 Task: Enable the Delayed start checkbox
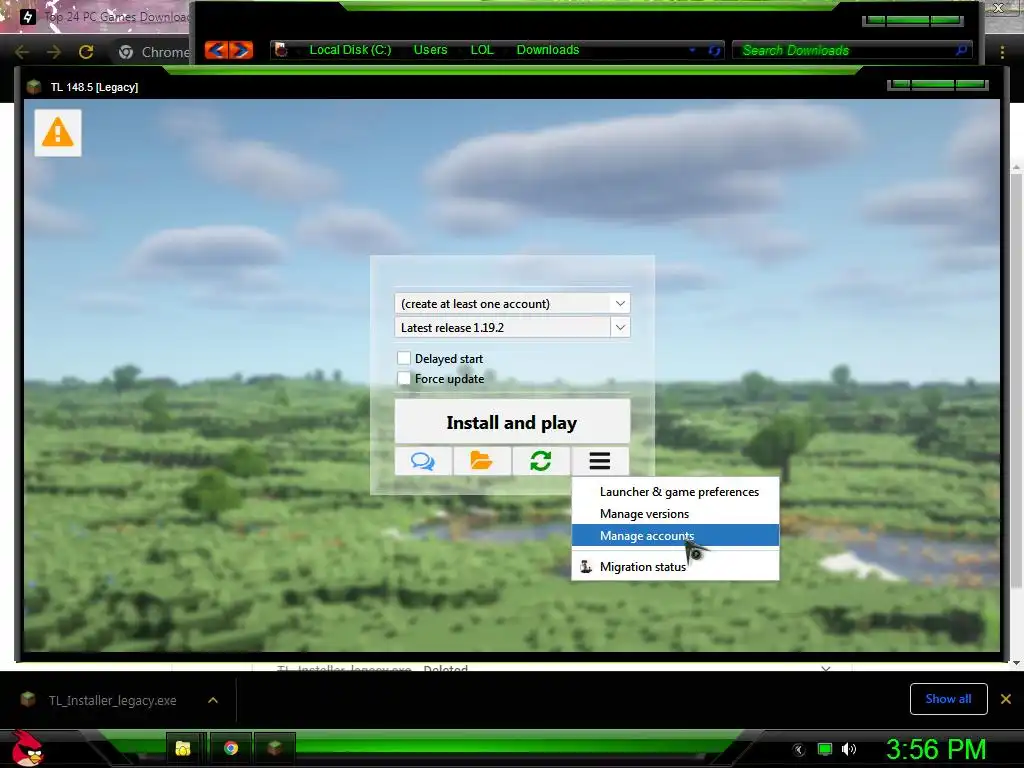404,358
